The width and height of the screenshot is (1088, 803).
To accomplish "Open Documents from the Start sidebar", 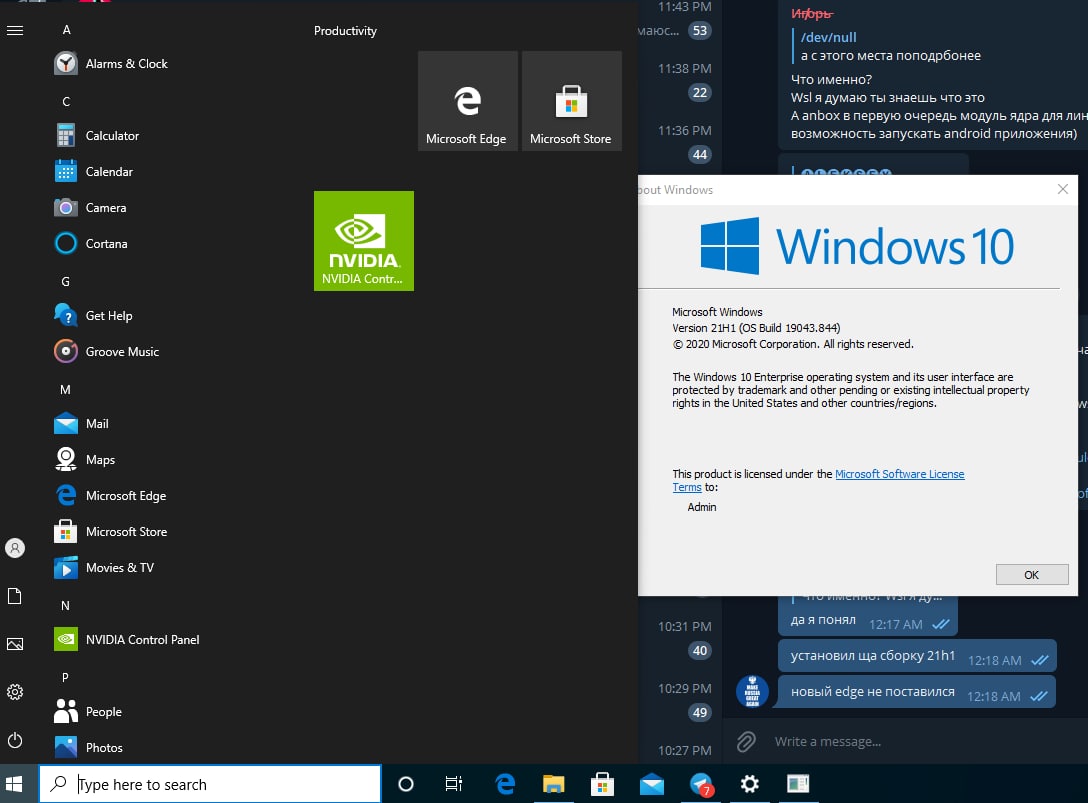I will (15, 596).
